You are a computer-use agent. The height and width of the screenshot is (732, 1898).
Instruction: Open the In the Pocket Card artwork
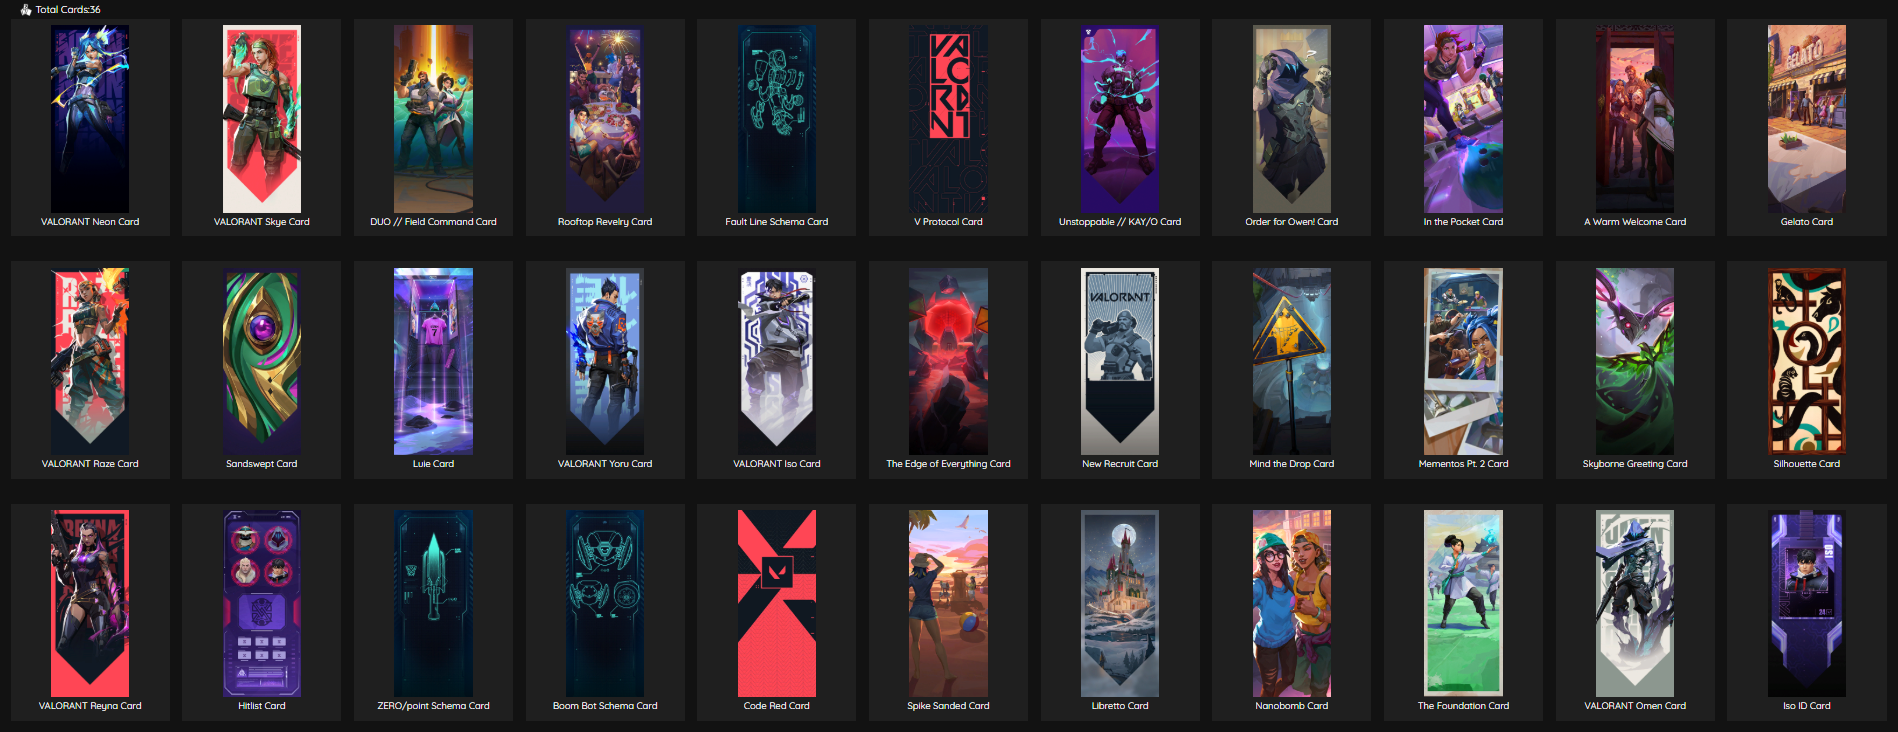click(x=1463, y=119)
